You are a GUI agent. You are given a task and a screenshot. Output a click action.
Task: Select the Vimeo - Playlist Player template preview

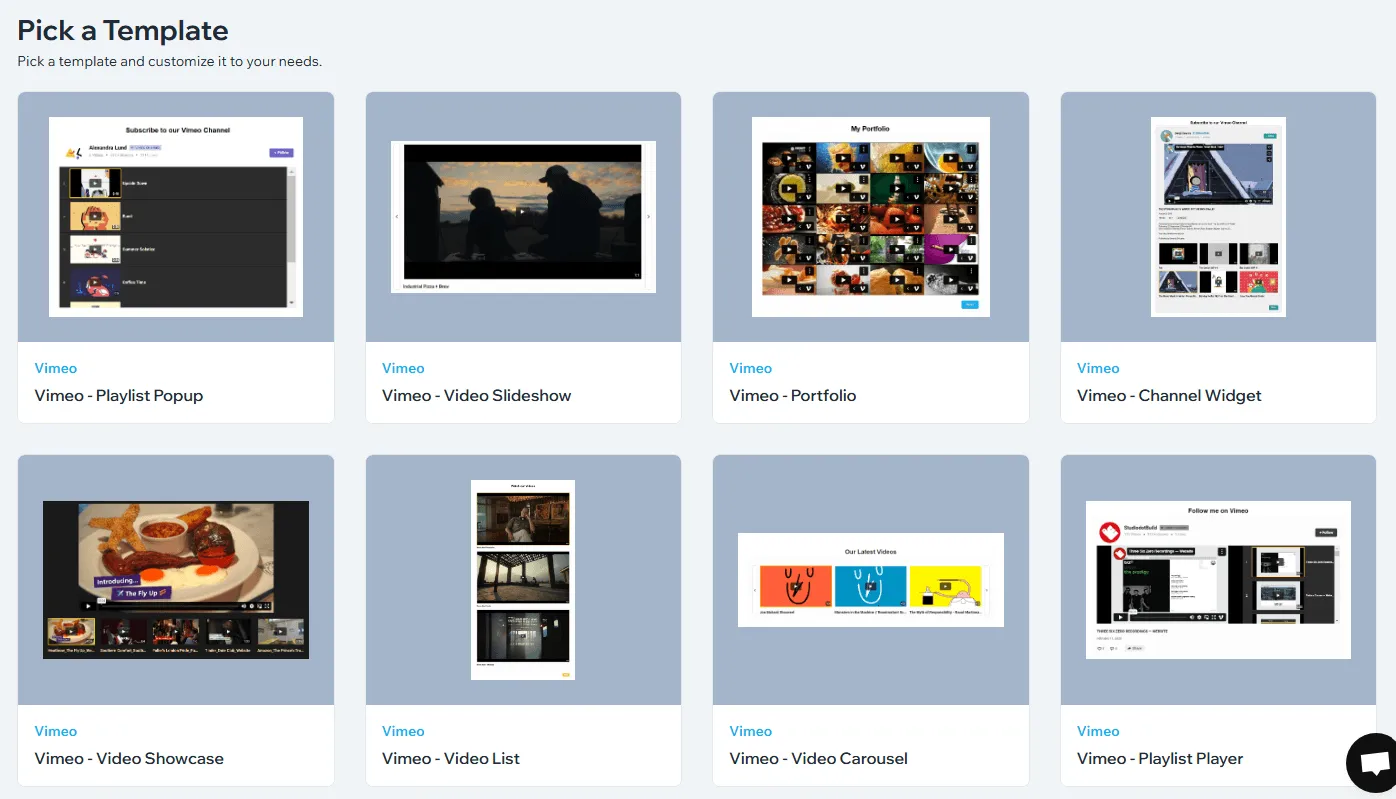point(1218,580)
